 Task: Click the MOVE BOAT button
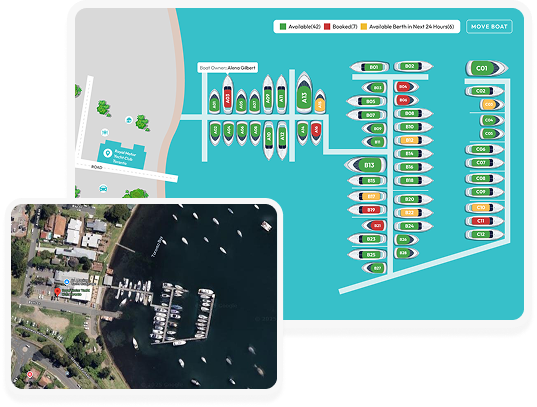click(x=489, y=26)
